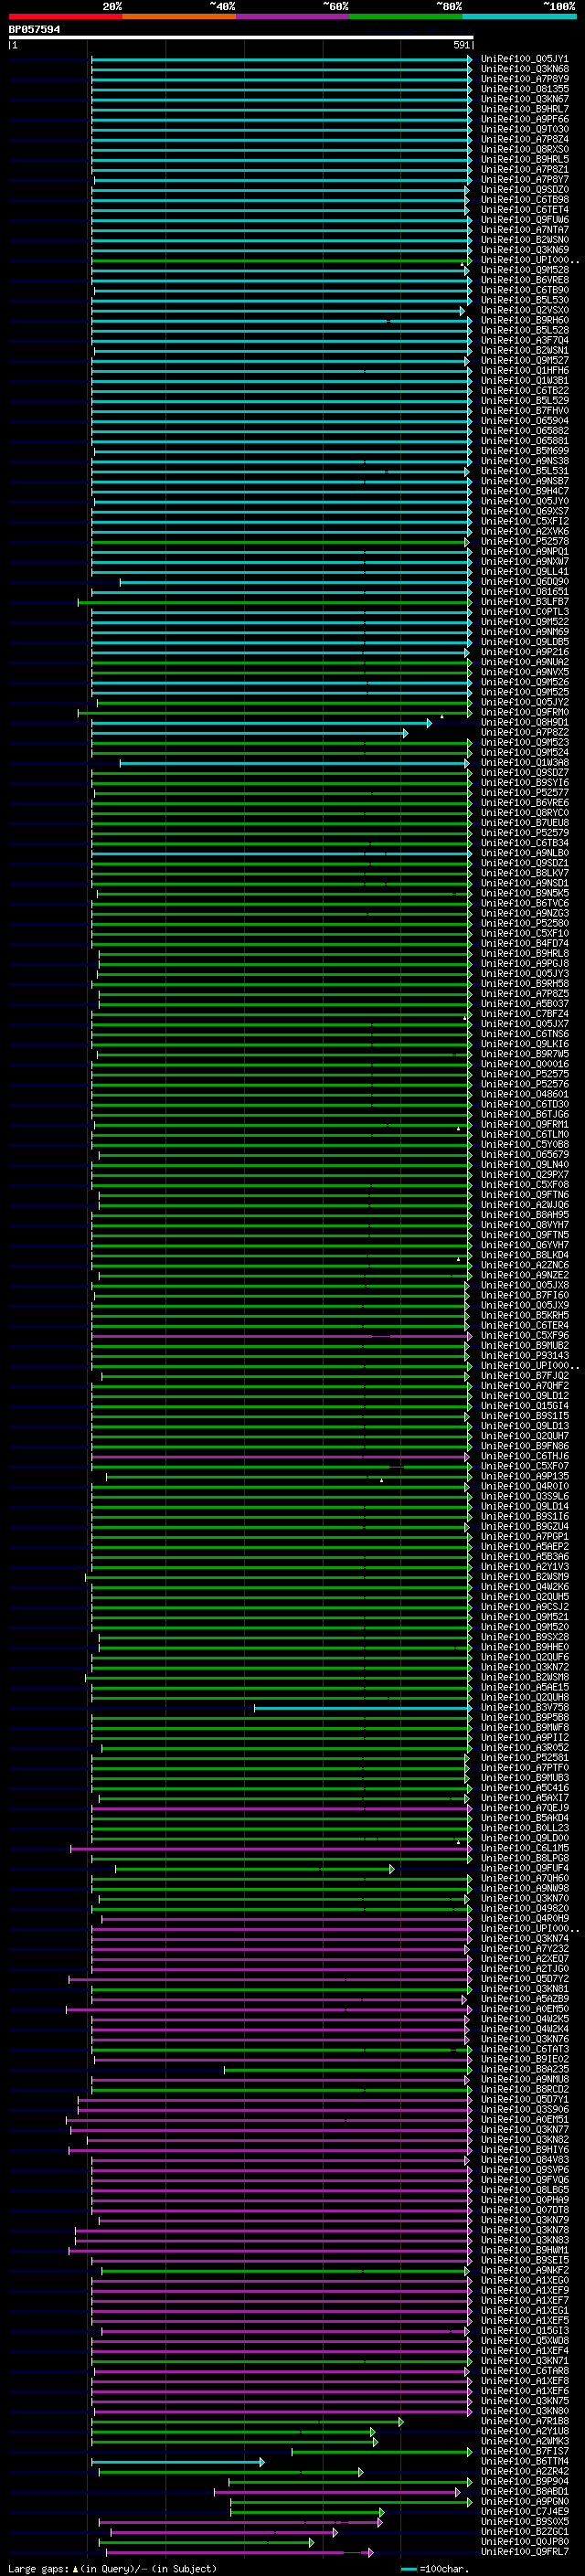
Task: Click the orange ~40% identity legend segment
Action: click(179, 16)
